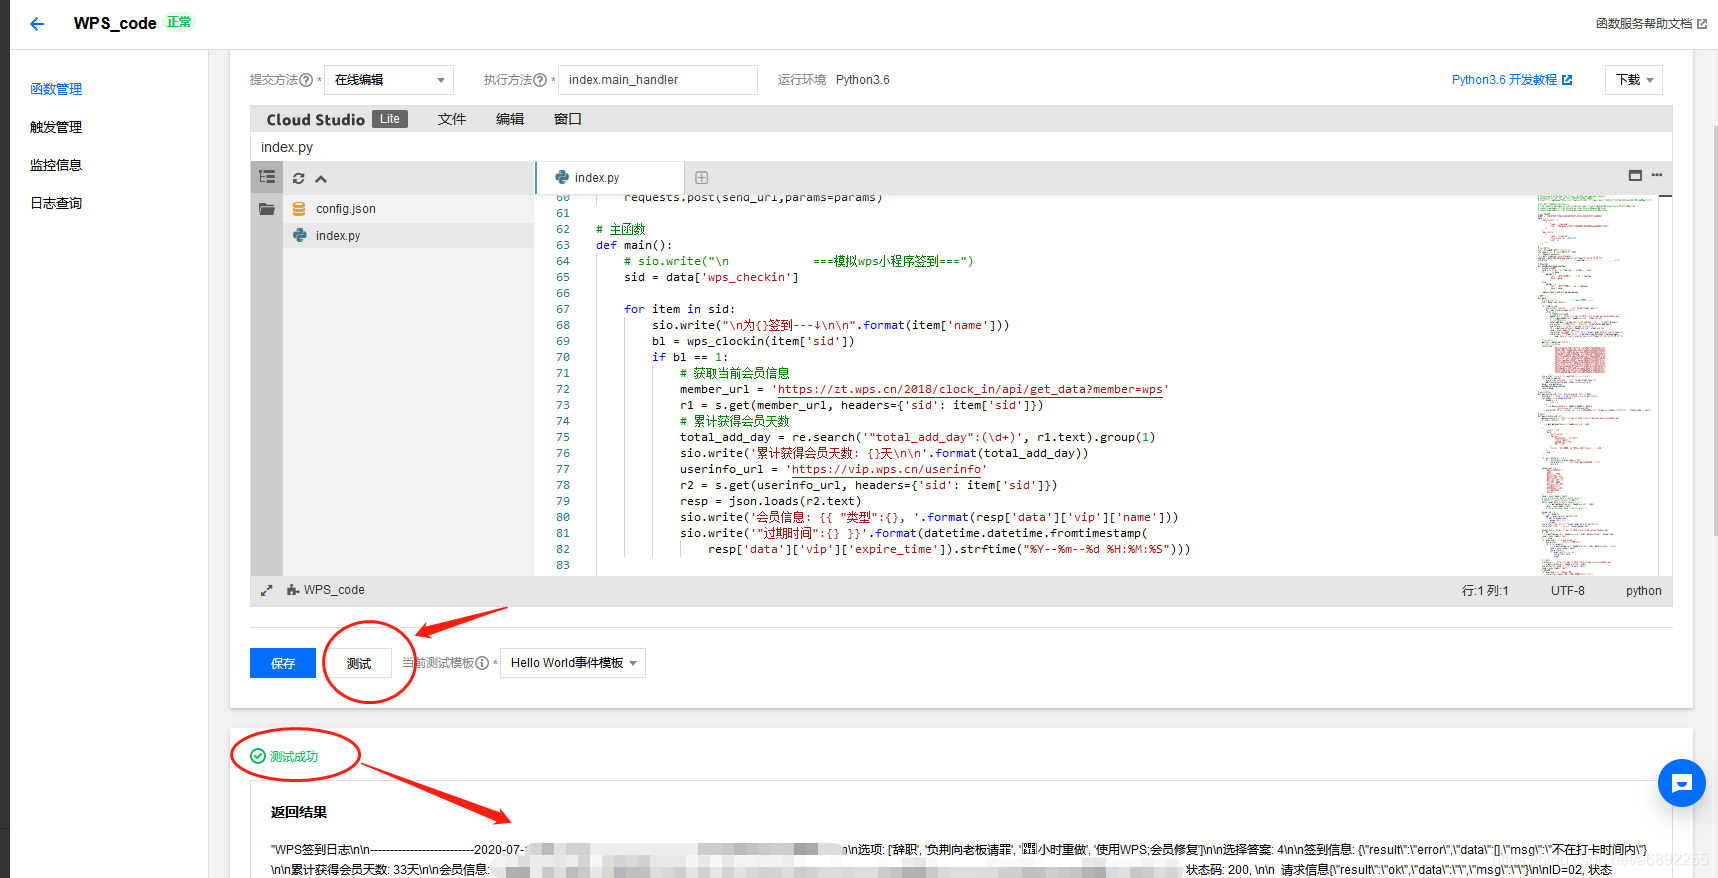
Task: Click the 保存 save button
Action: 283,663
